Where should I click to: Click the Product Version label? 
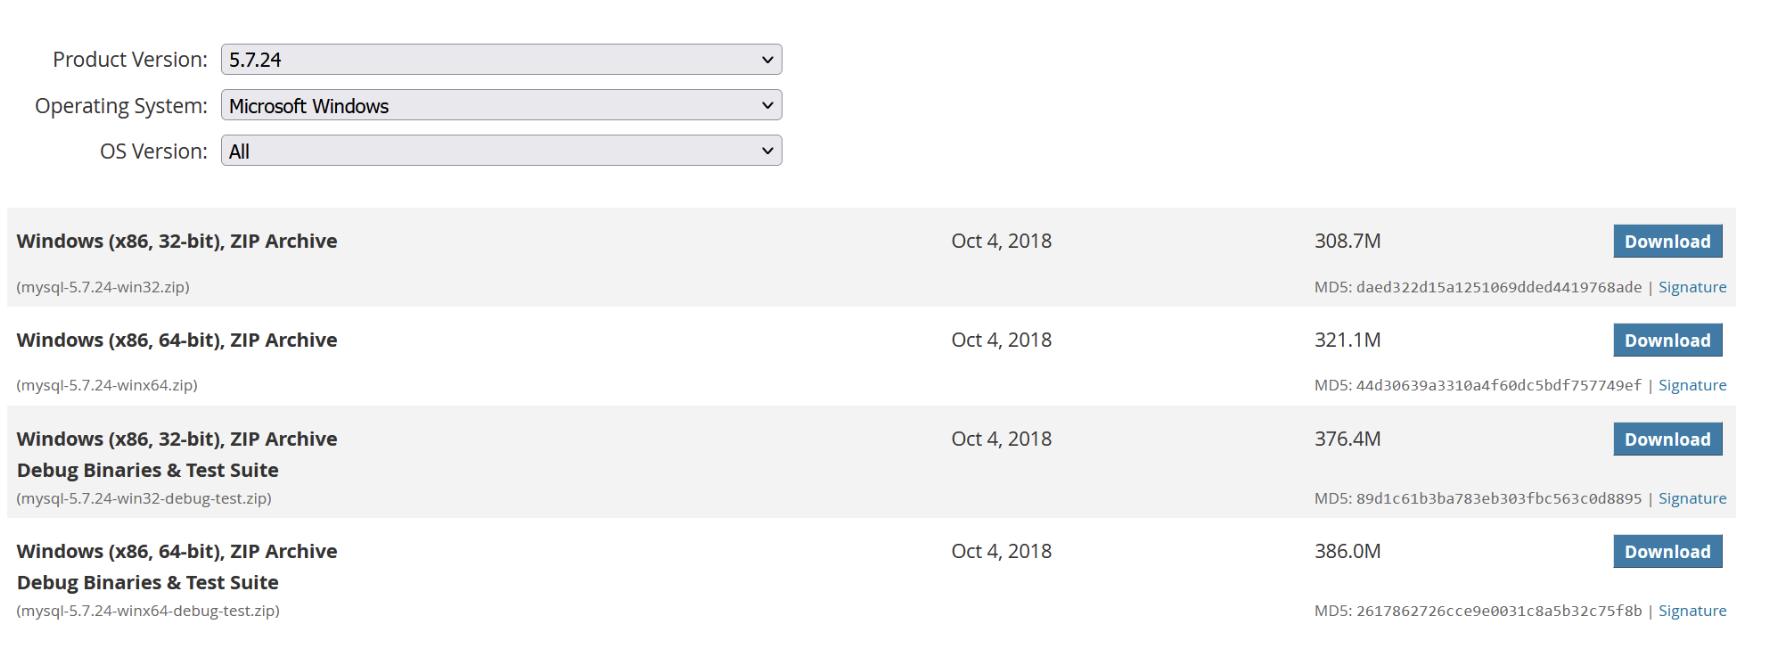pyautogui.click(x=130, y=60)
